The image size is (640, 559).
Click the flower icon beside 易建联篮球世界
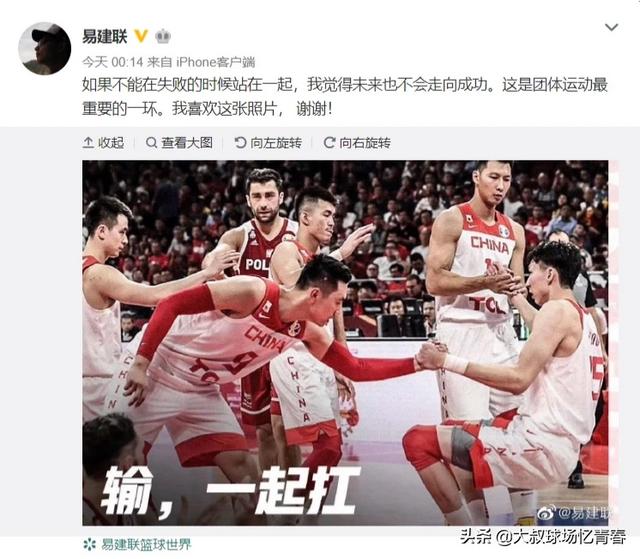tap(89, 544)
